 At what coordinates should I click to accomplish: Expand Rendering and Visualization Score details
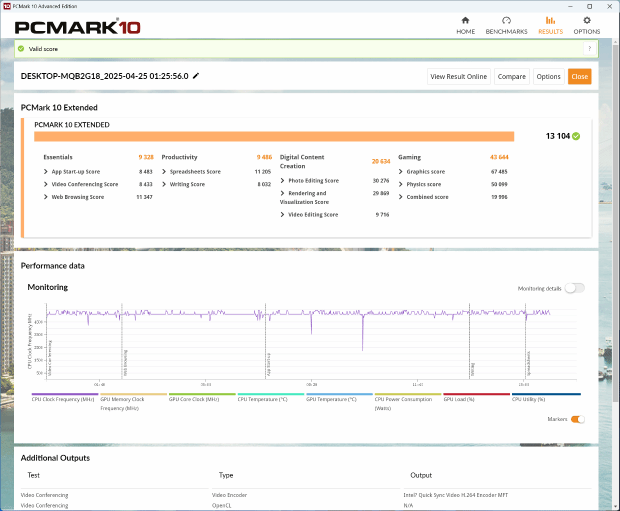click(282, 193)
